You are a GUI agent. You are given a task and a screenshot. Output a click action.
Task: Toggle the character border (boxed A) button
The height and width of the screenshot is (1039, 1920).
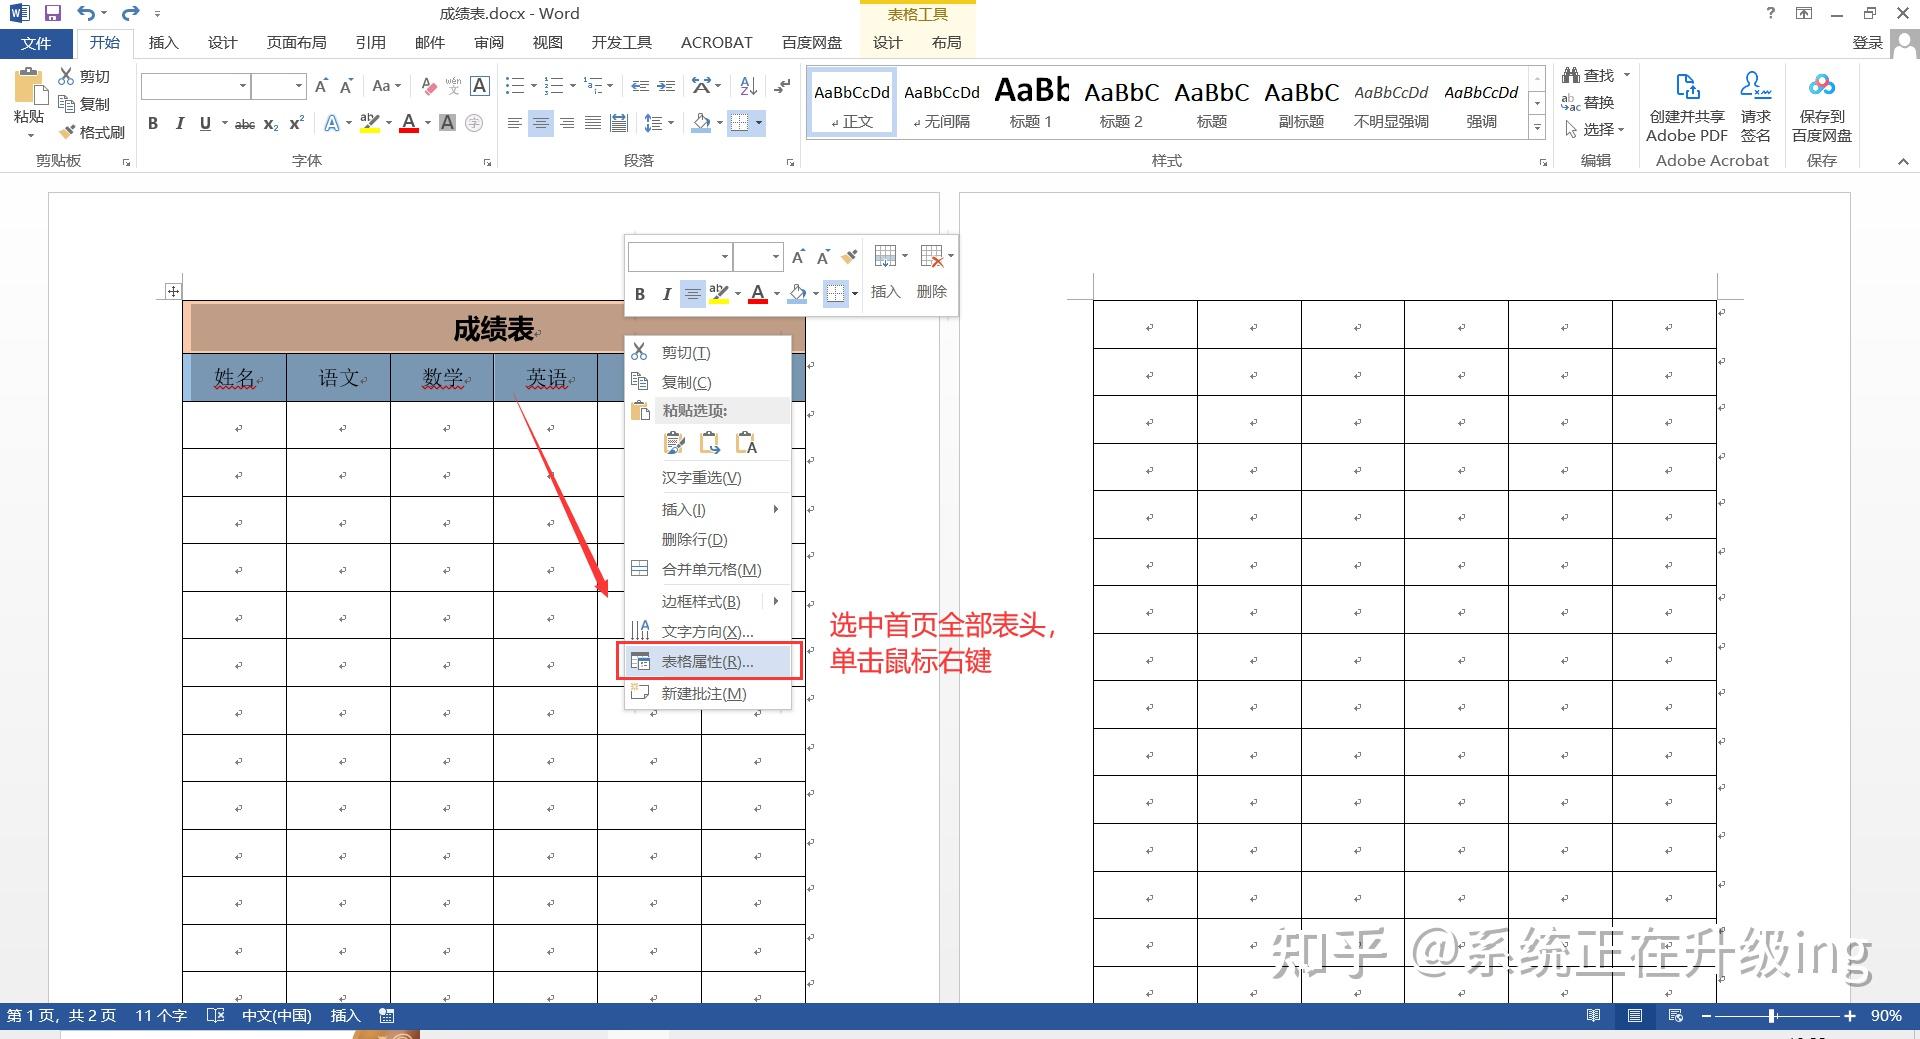point(480,86)
